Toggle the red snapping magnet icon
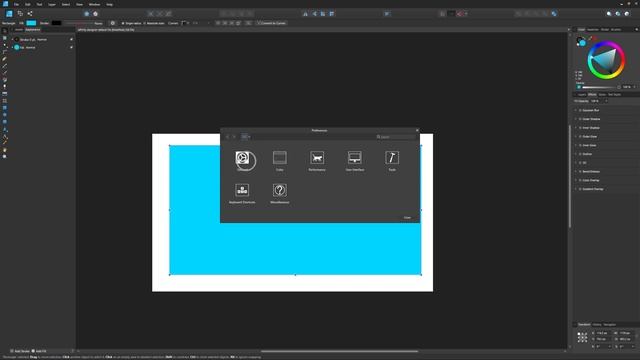The width and height of the screenshot is (640, 360). coord(460,13)
